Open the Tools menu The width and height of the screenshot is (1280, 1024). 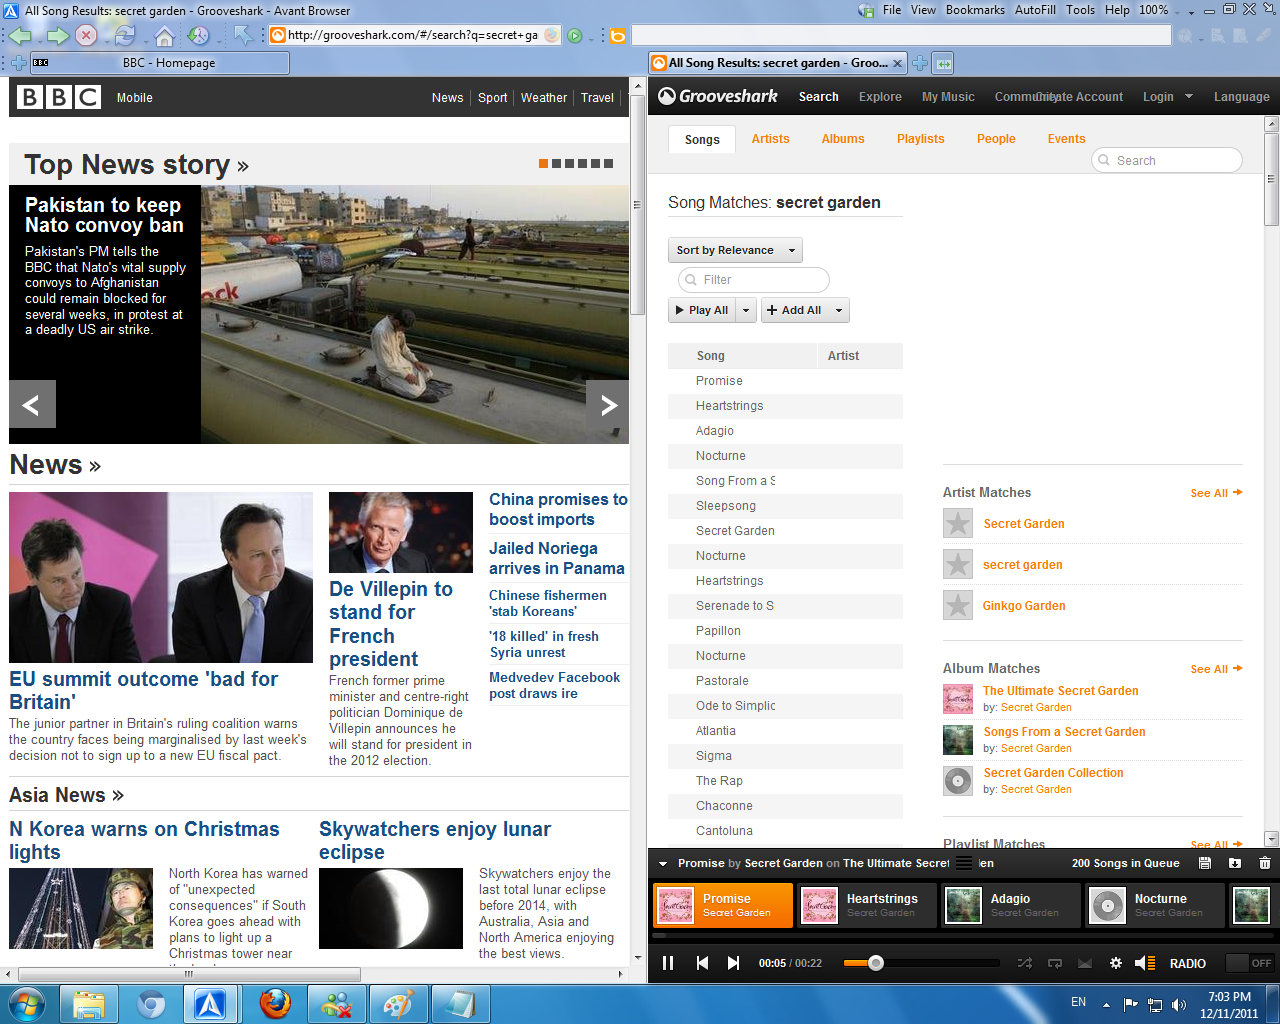pyautogui.click(x=1080, y=10)
